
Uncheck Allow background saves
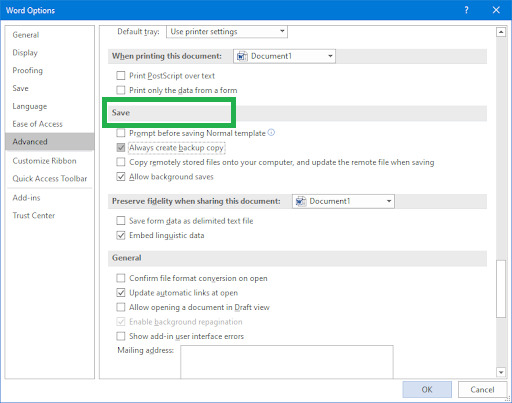121,177
